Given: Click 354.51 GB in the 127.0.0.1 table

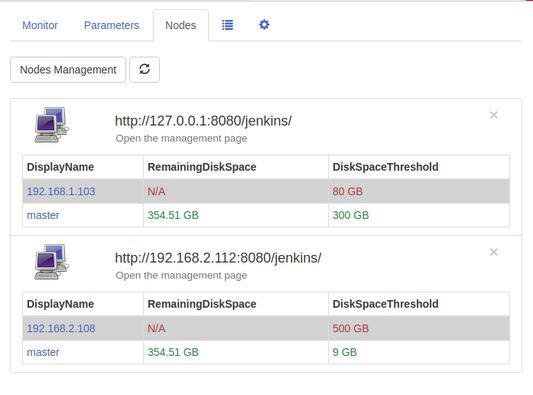Looking at the screenshot, I should (173, 215).
